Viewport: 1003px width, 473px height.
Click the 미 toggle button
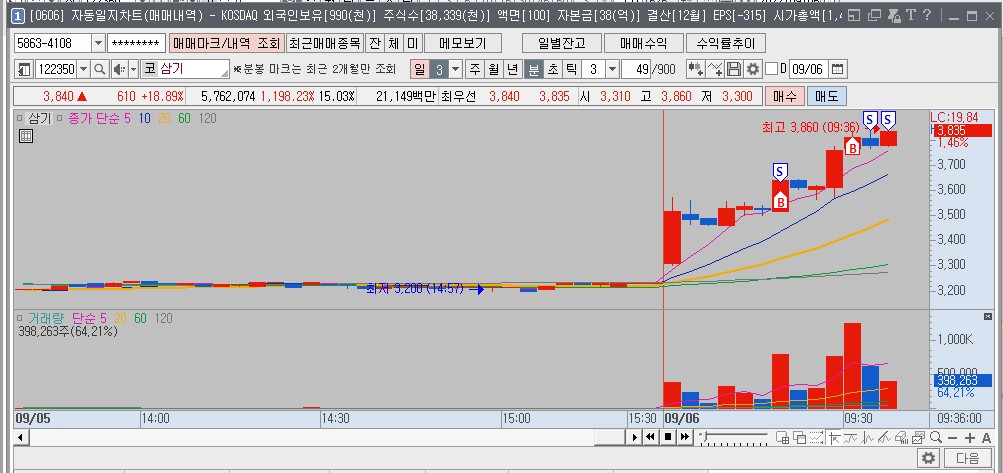[413, 44]
